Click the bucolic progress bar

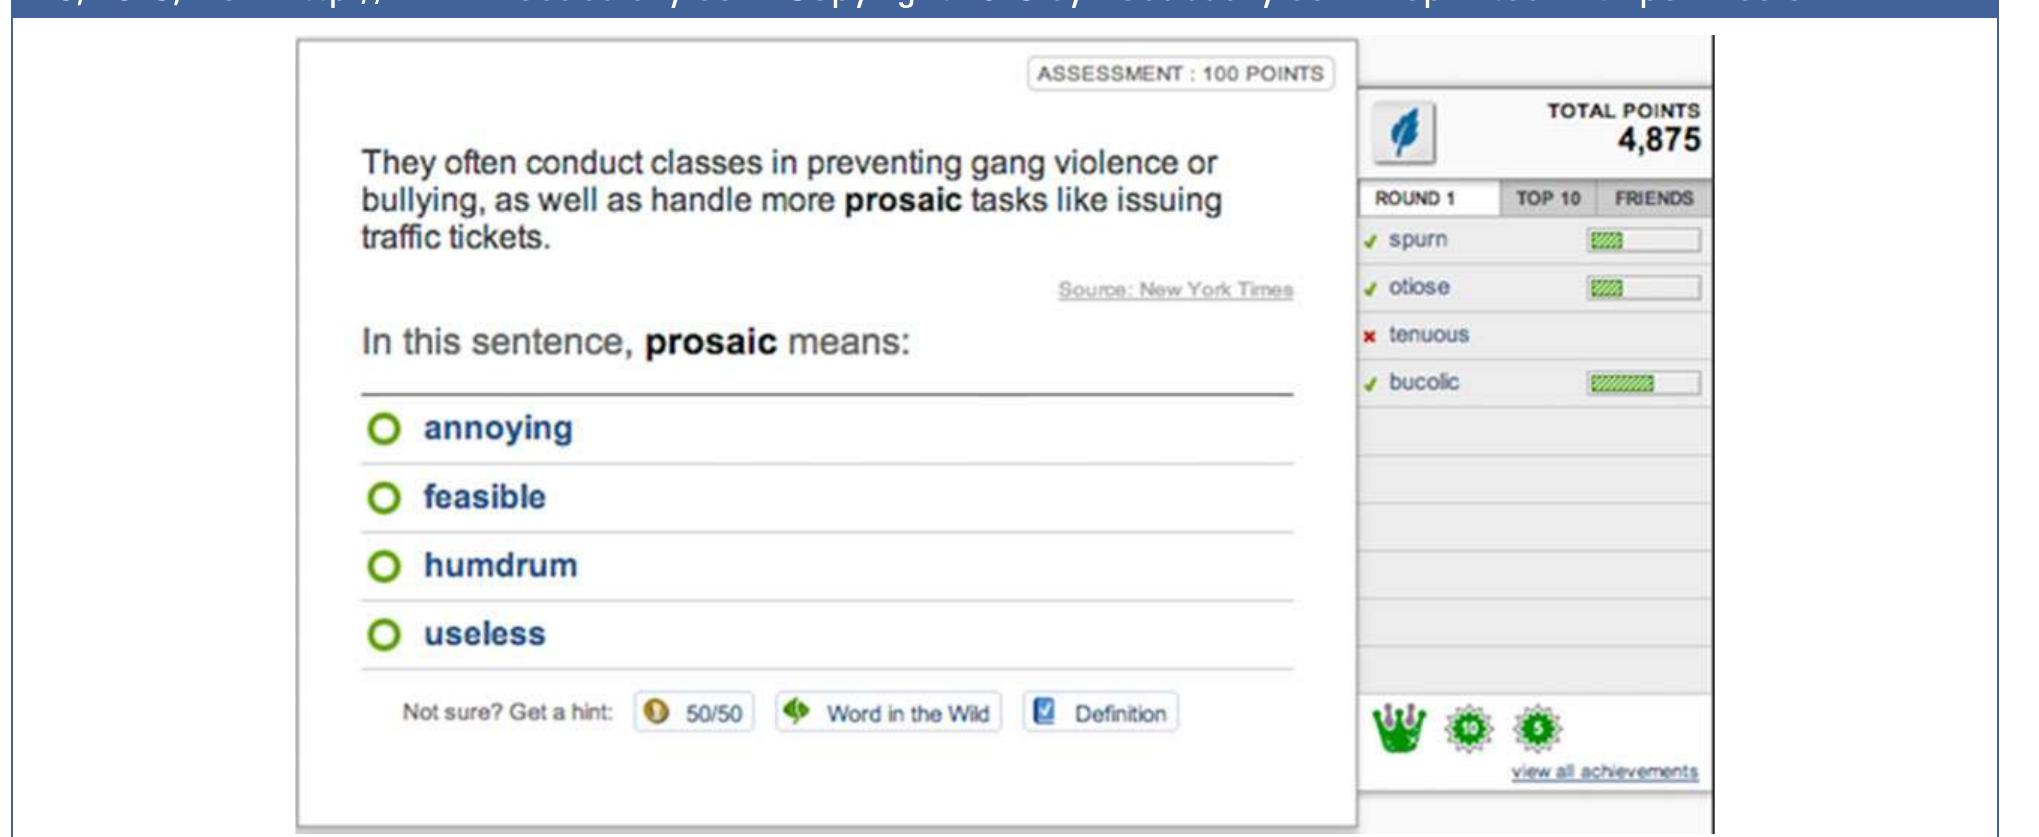[x=1642, y=383]
